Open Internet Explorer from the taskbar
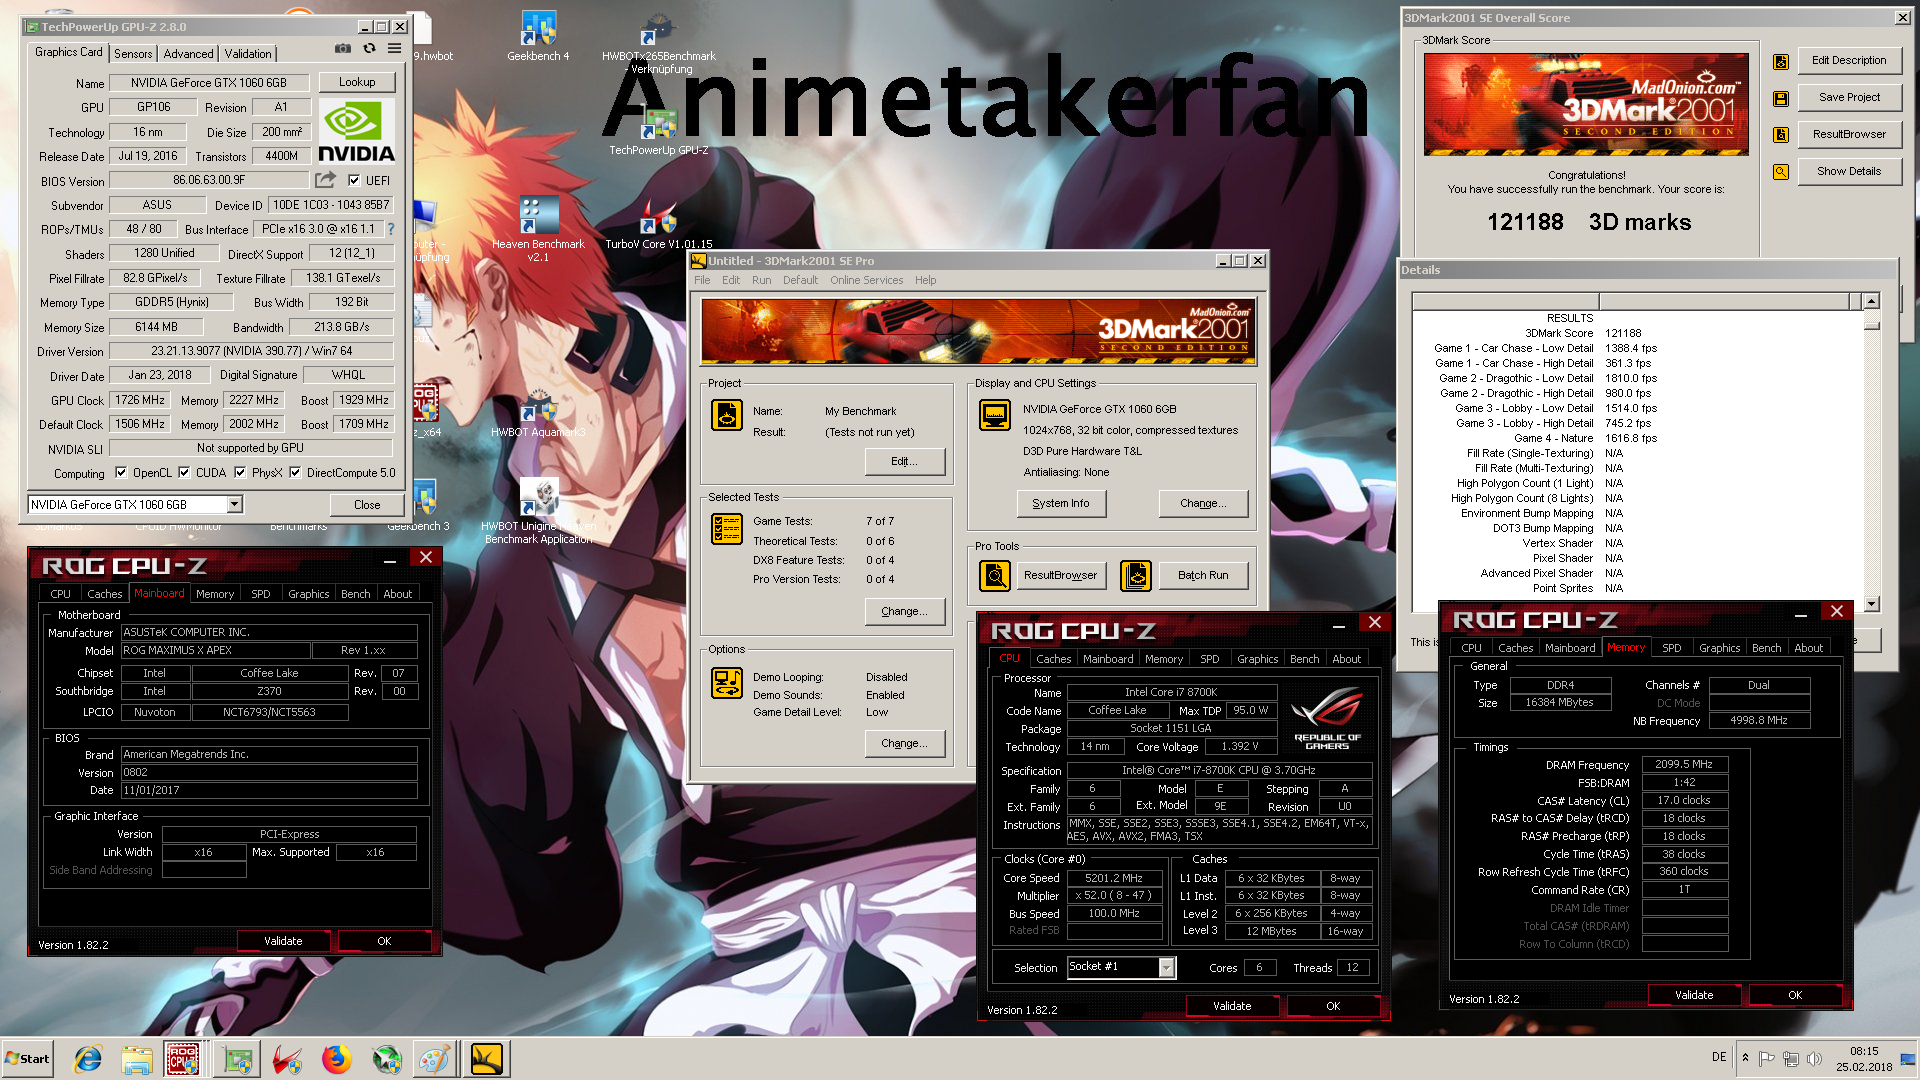Image resolution: width=1920 pixels, height=1080 pixels. (88, 1059)
